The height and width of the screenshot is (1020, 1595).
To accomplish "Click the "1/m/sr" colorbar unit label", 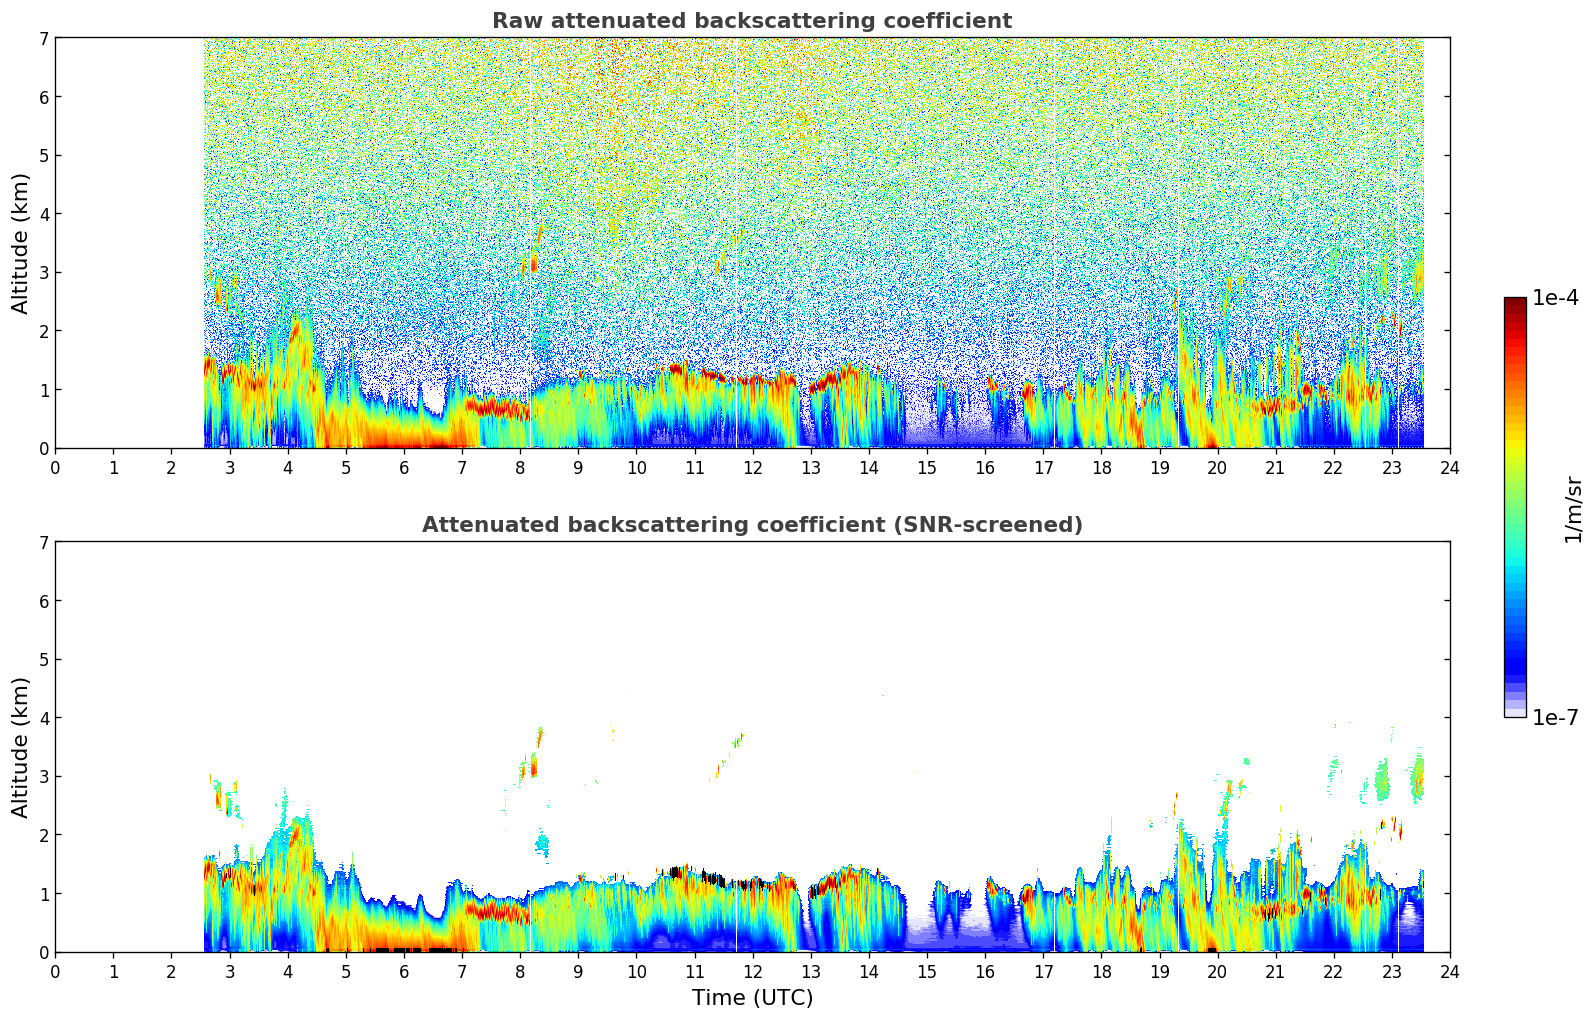I will click(1573, 509).
